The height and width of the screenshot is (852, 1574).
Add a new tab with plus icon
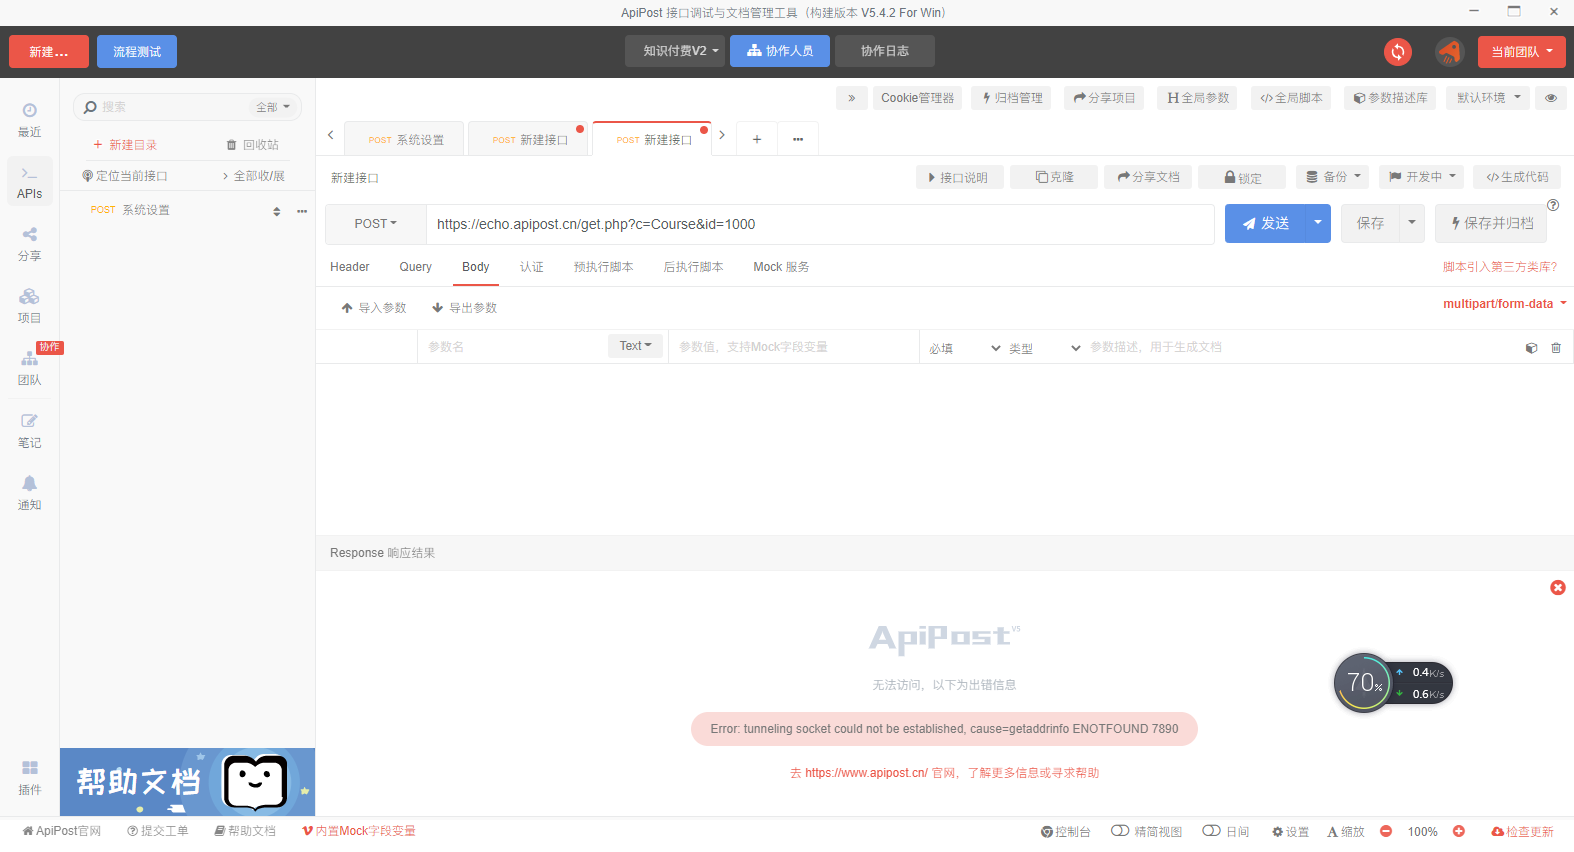click(757, 139)
